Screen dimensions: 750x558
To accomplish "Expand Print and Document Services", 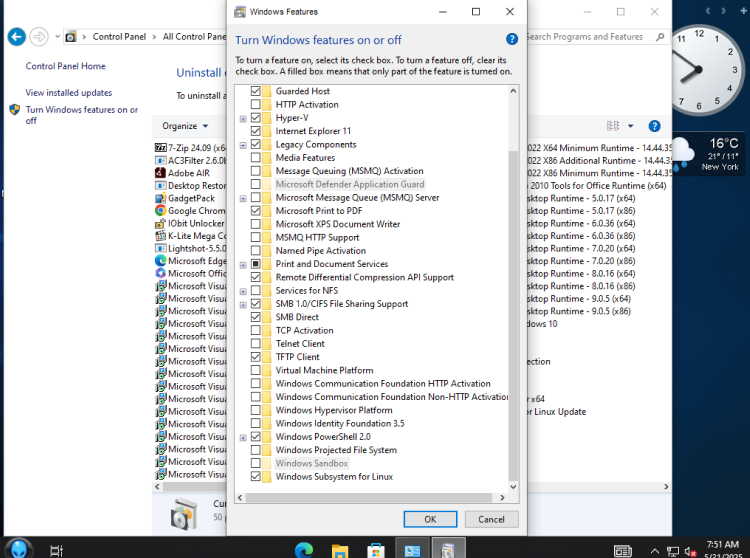I will (243, 264).
